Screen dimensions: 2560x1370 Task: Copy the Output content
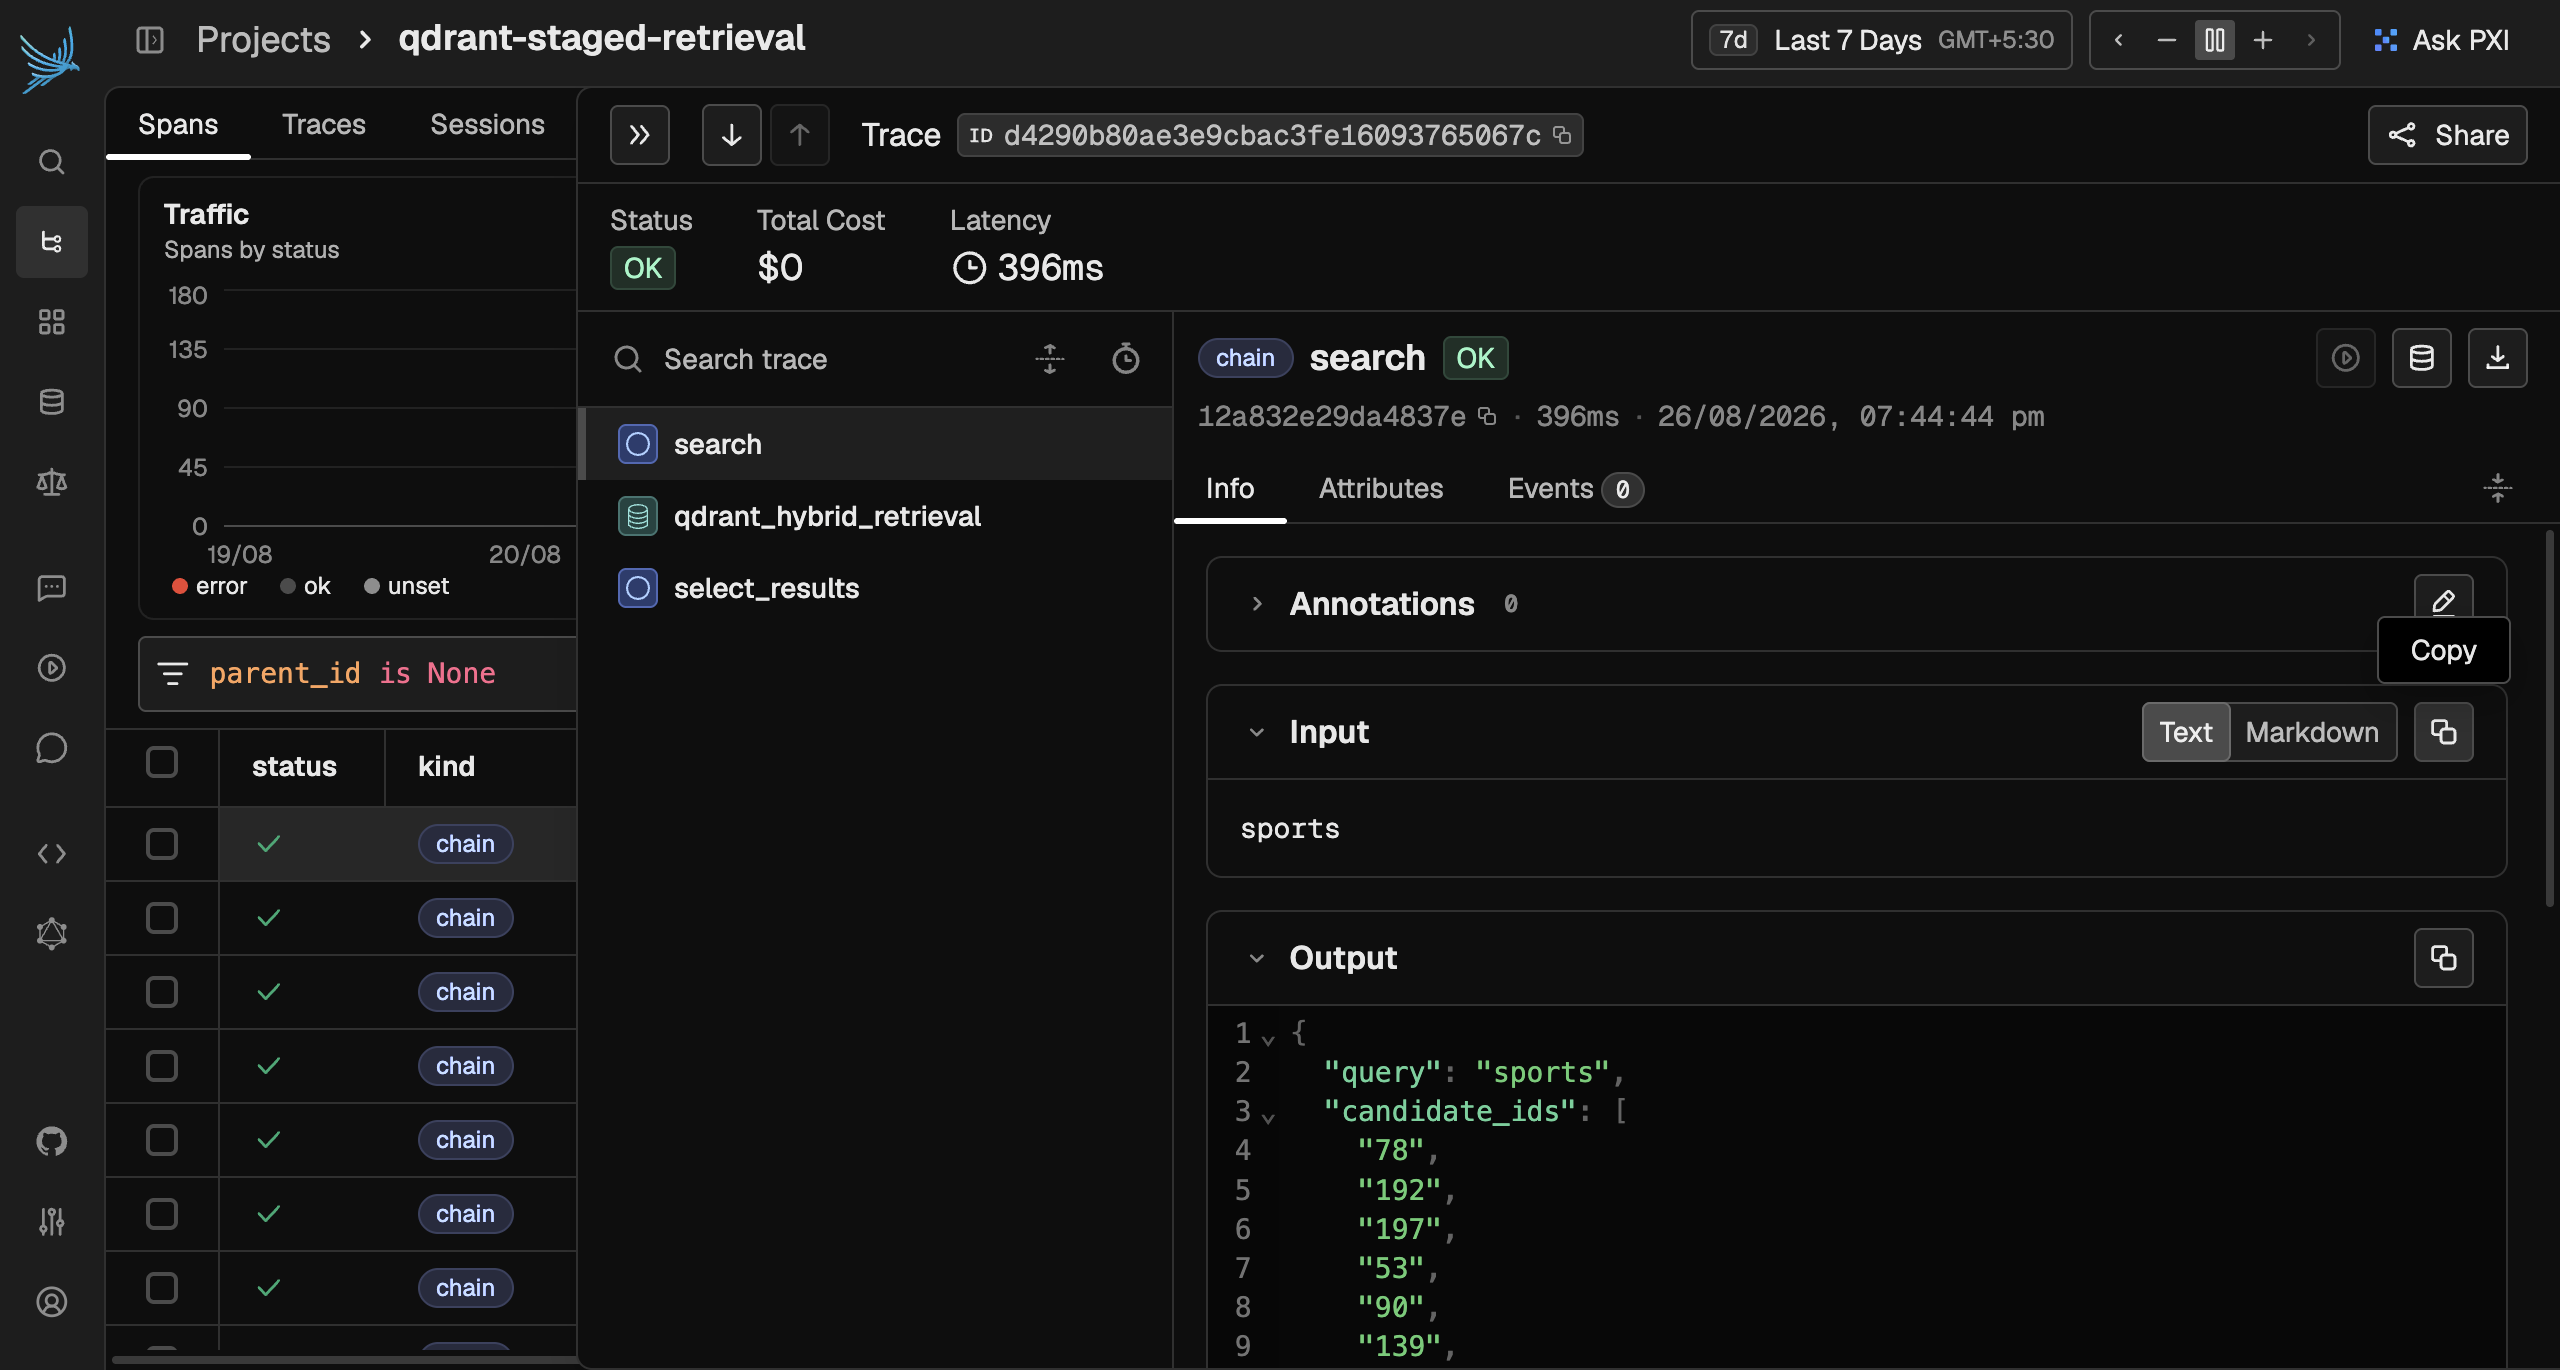(x=2444, y=958)
